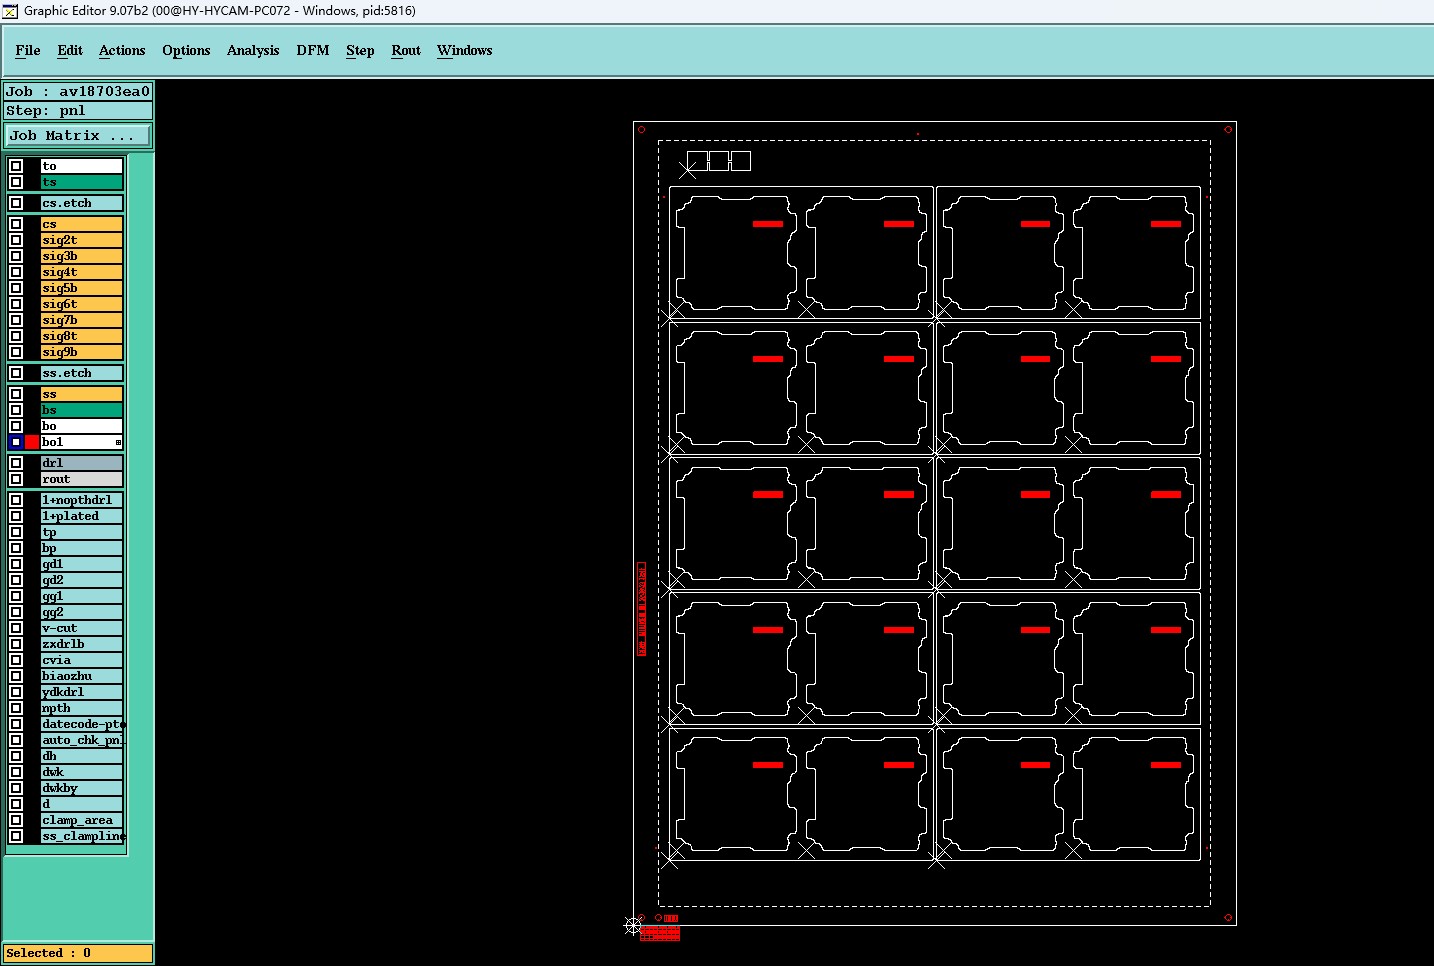Open the File menu
Screen dimensions: 1434x966
point(28,51)
